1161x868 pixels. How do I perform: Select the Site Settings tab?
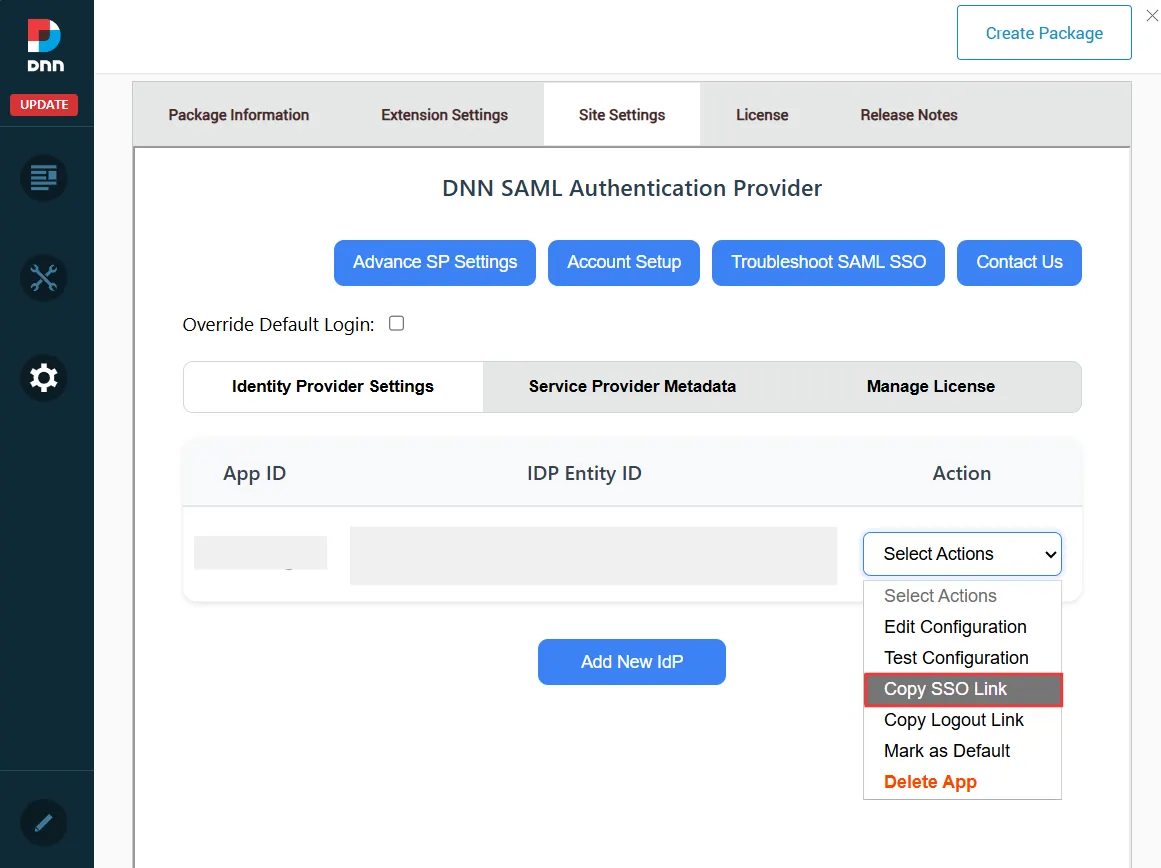pos(622,115)
